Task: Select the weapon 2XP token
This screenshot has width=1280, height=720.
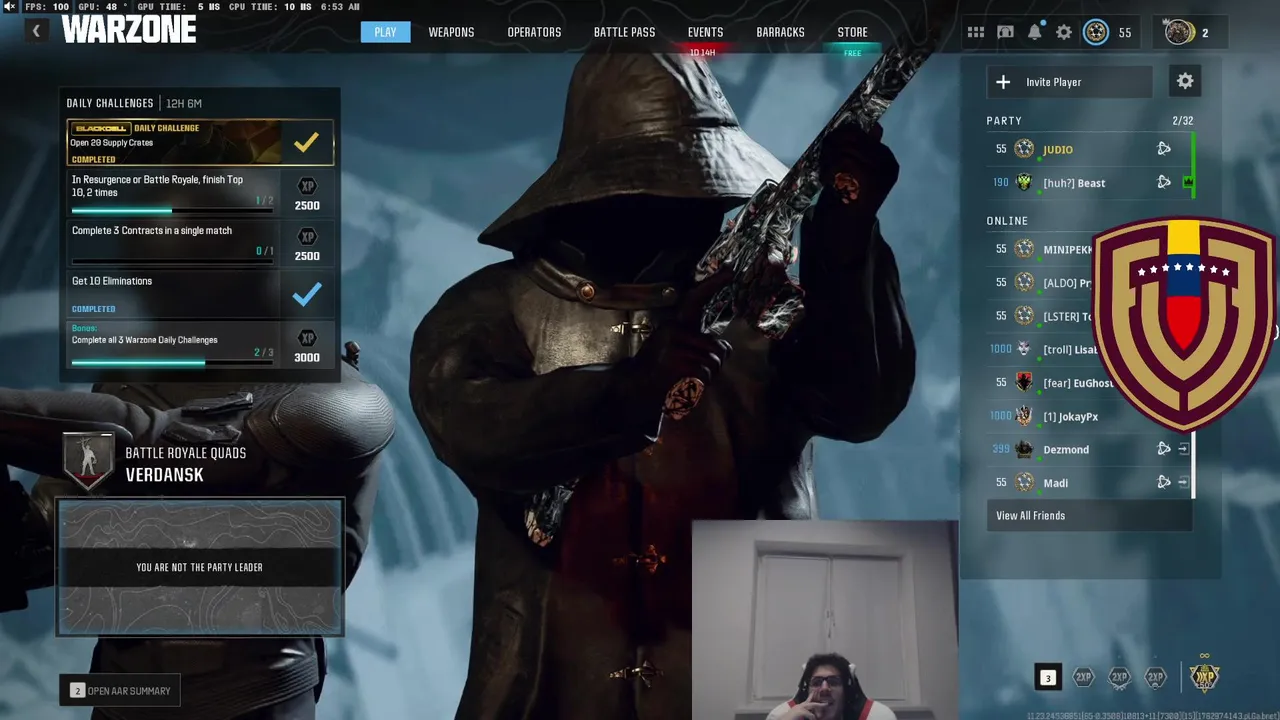Action: click(1119, 677)
